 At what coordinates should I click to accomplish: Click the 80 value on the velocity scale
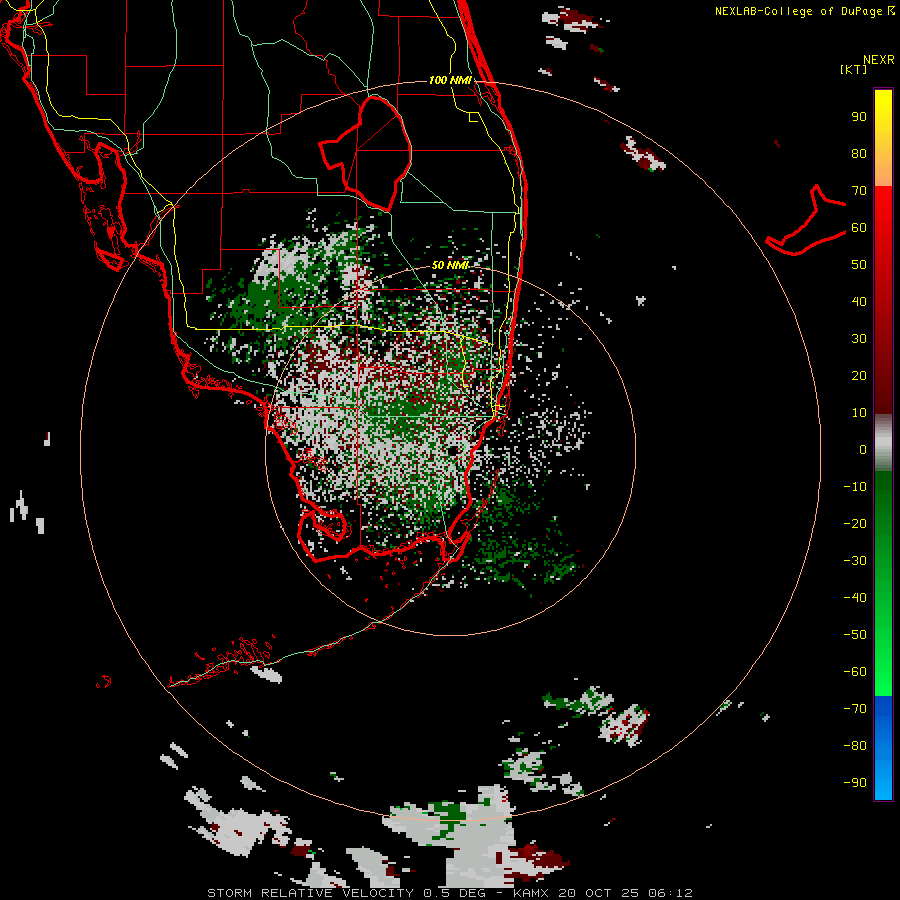(859, 154)
